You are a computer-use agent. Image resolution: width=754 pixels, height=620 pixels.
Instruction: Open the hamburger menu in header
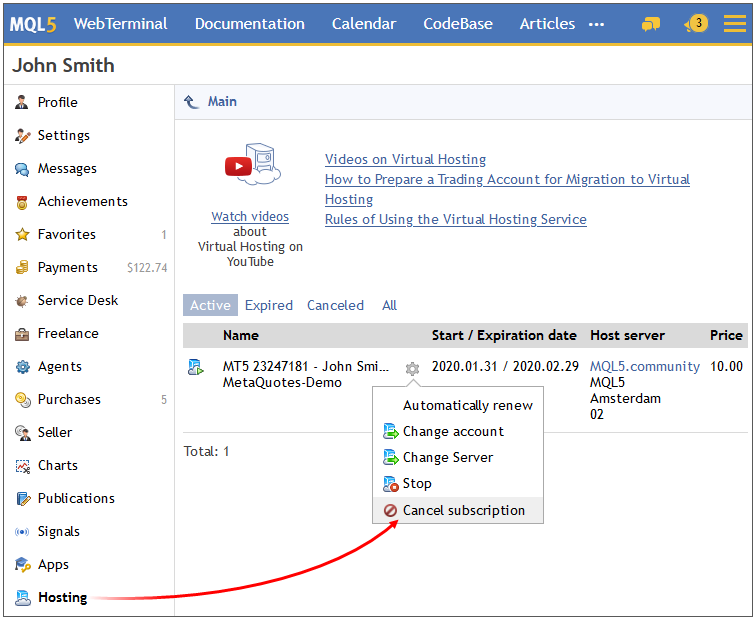[x=735, y=23]
